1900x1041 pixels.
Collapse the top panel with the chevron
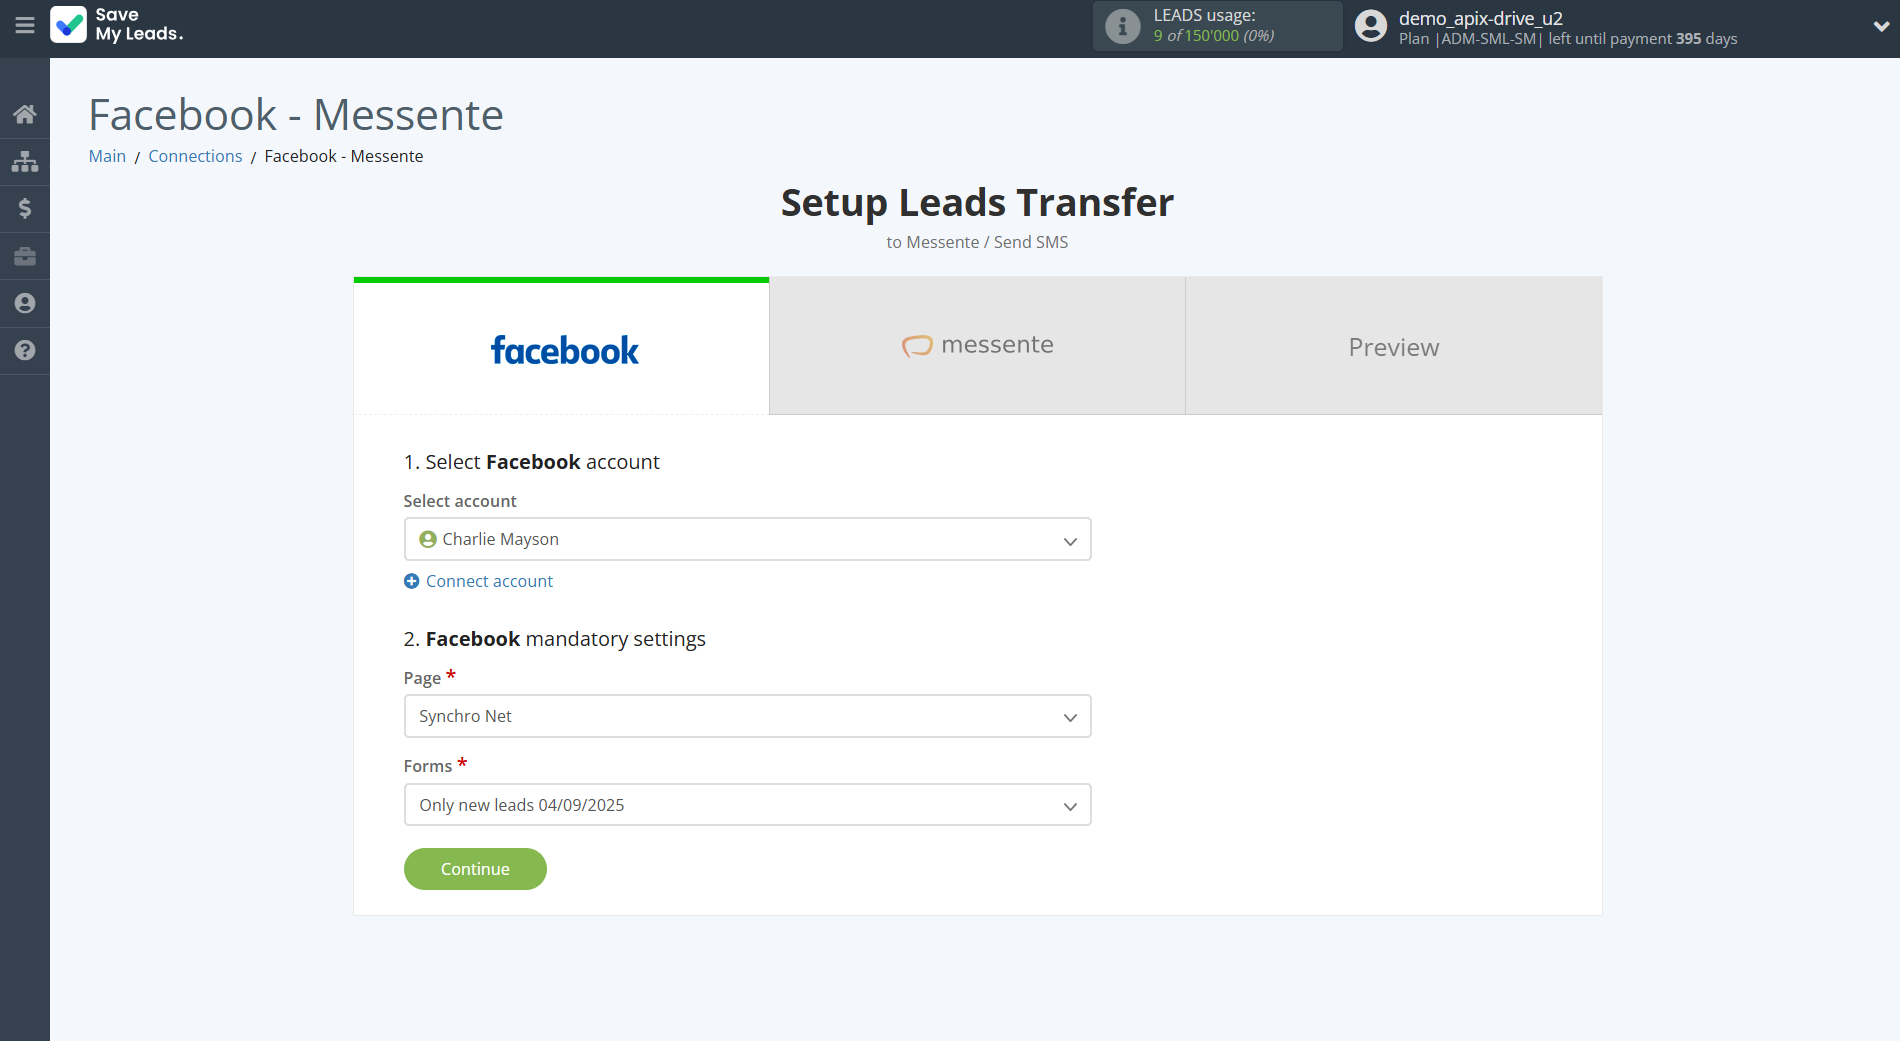tap(1878, 26)
